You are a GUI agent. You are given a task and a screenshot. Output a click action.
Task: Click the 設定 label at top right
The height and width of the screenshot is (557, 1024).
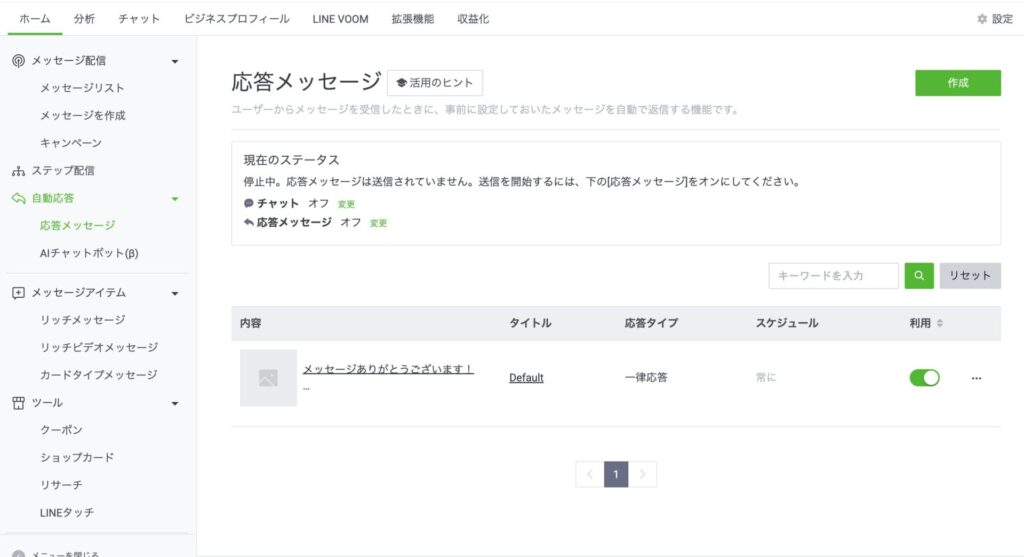tap(1002, 19)
